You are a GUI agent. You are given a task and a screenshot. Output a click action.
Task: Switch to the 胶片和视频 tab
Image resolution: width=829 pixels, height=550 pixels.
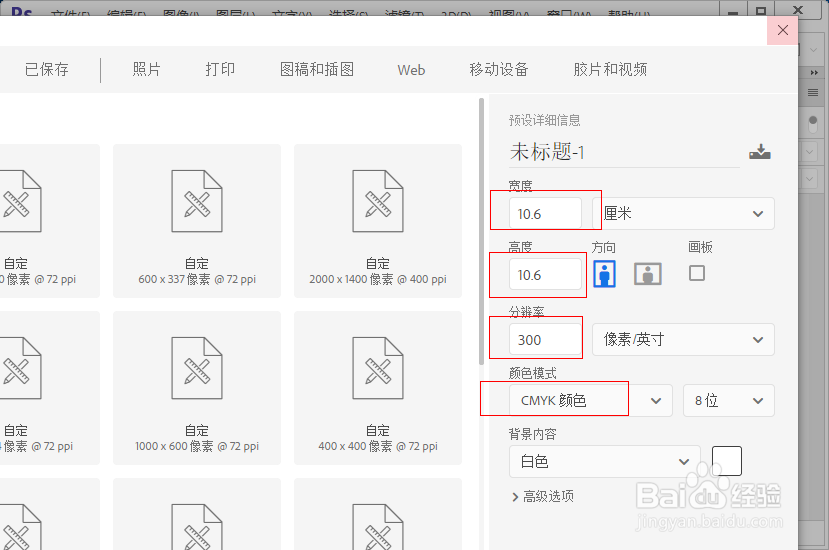[611, 69]
